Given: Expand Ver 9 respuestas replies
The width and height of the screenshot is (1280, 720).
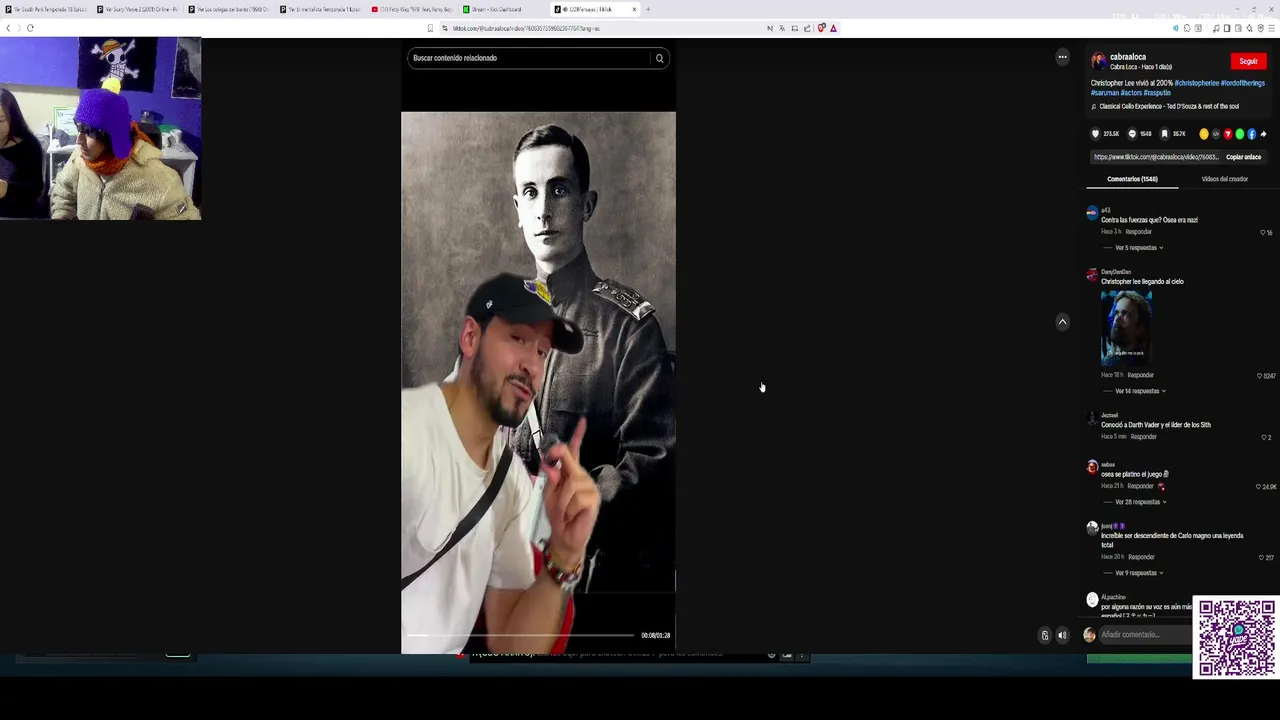Looking at the screenshot, I should [x=1138, y=573].
